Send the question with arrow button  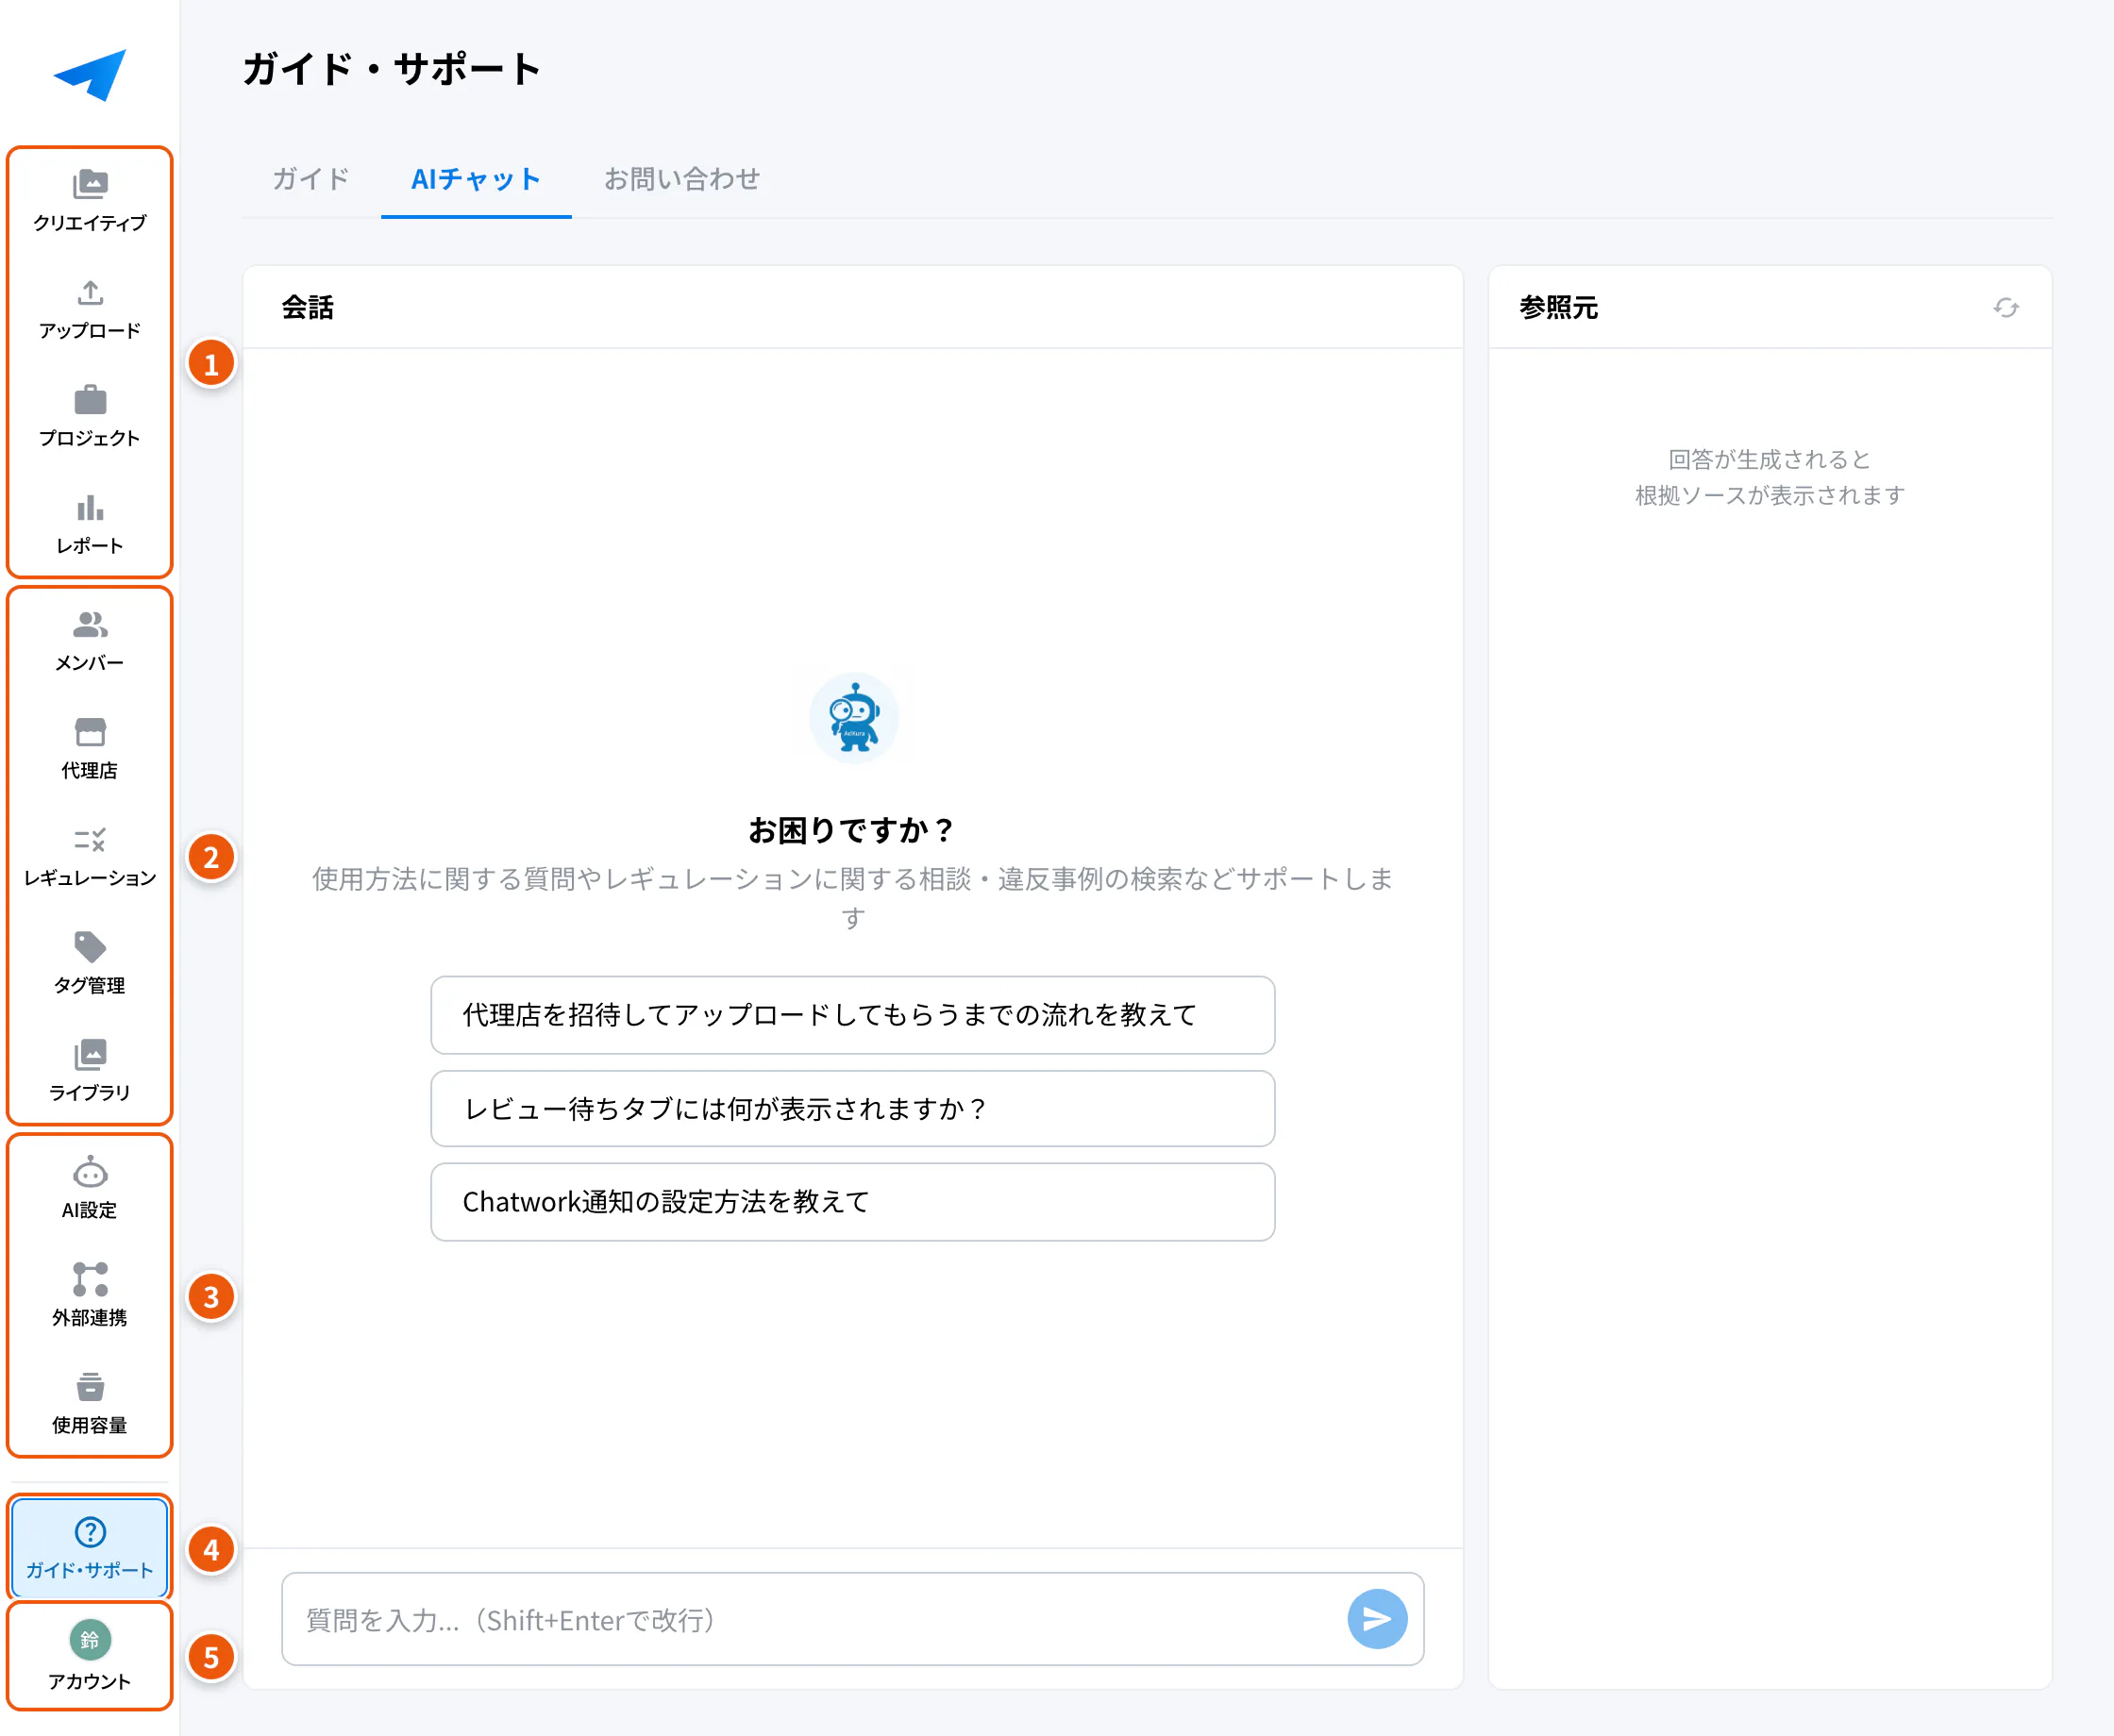pyautogui.click(x=1377, y=1619)
